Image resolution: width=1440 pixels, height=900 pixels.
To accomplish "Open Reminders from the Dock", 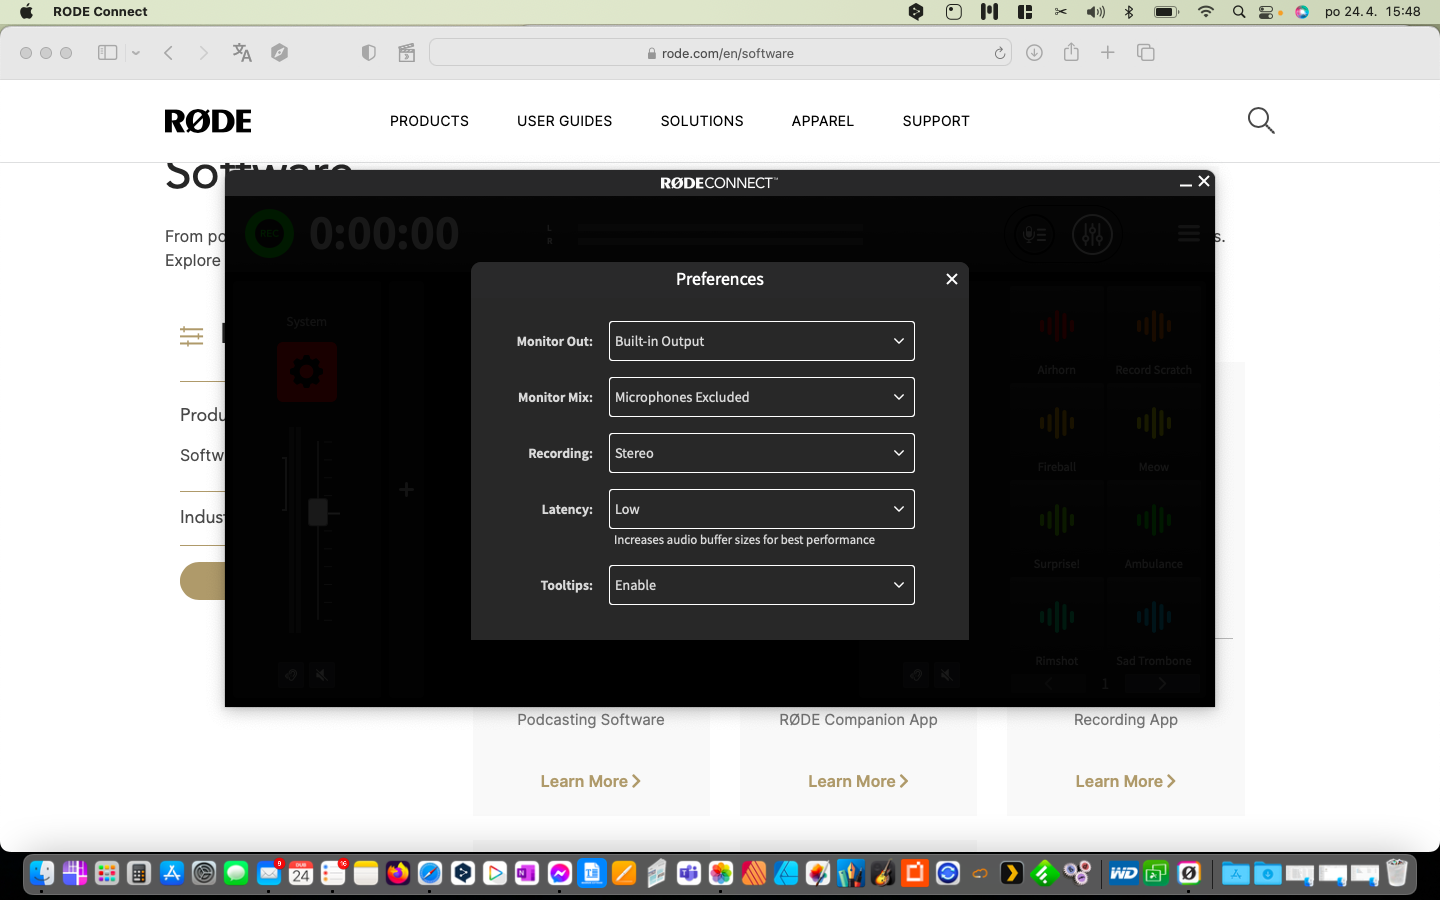I will (x=333, y=873).
